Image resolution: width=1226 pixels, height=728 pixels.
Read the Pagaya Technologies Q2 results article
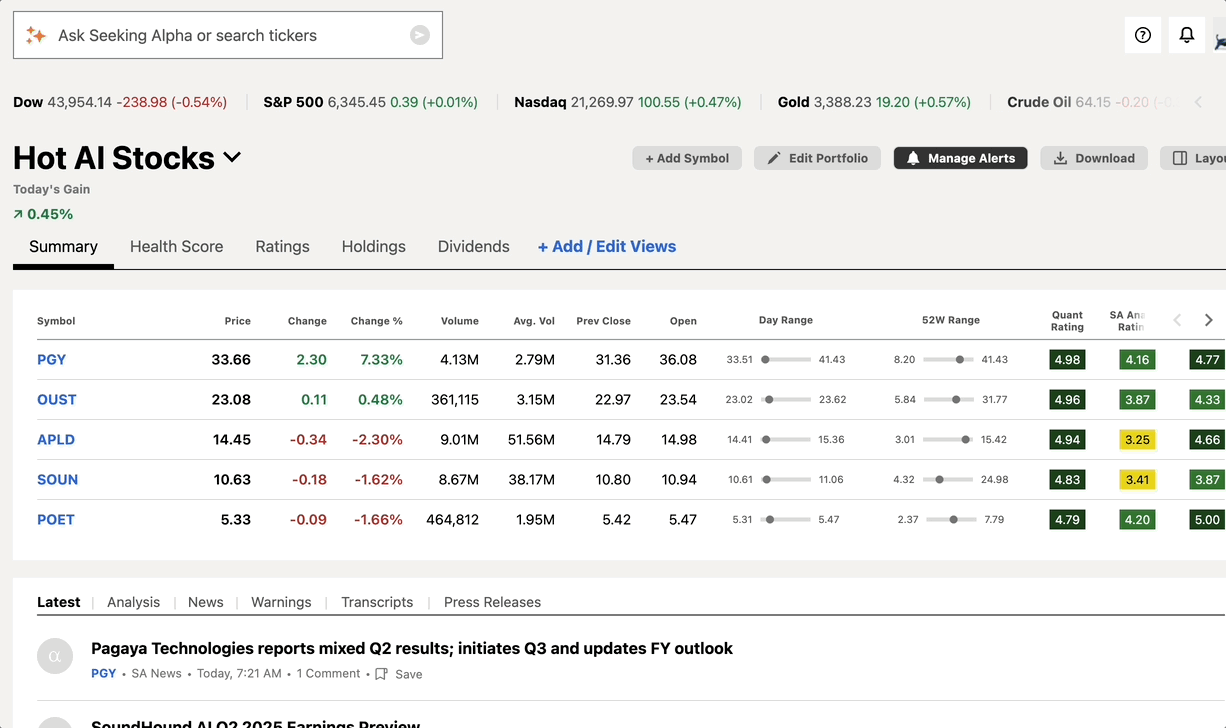[x=412, y=648]
